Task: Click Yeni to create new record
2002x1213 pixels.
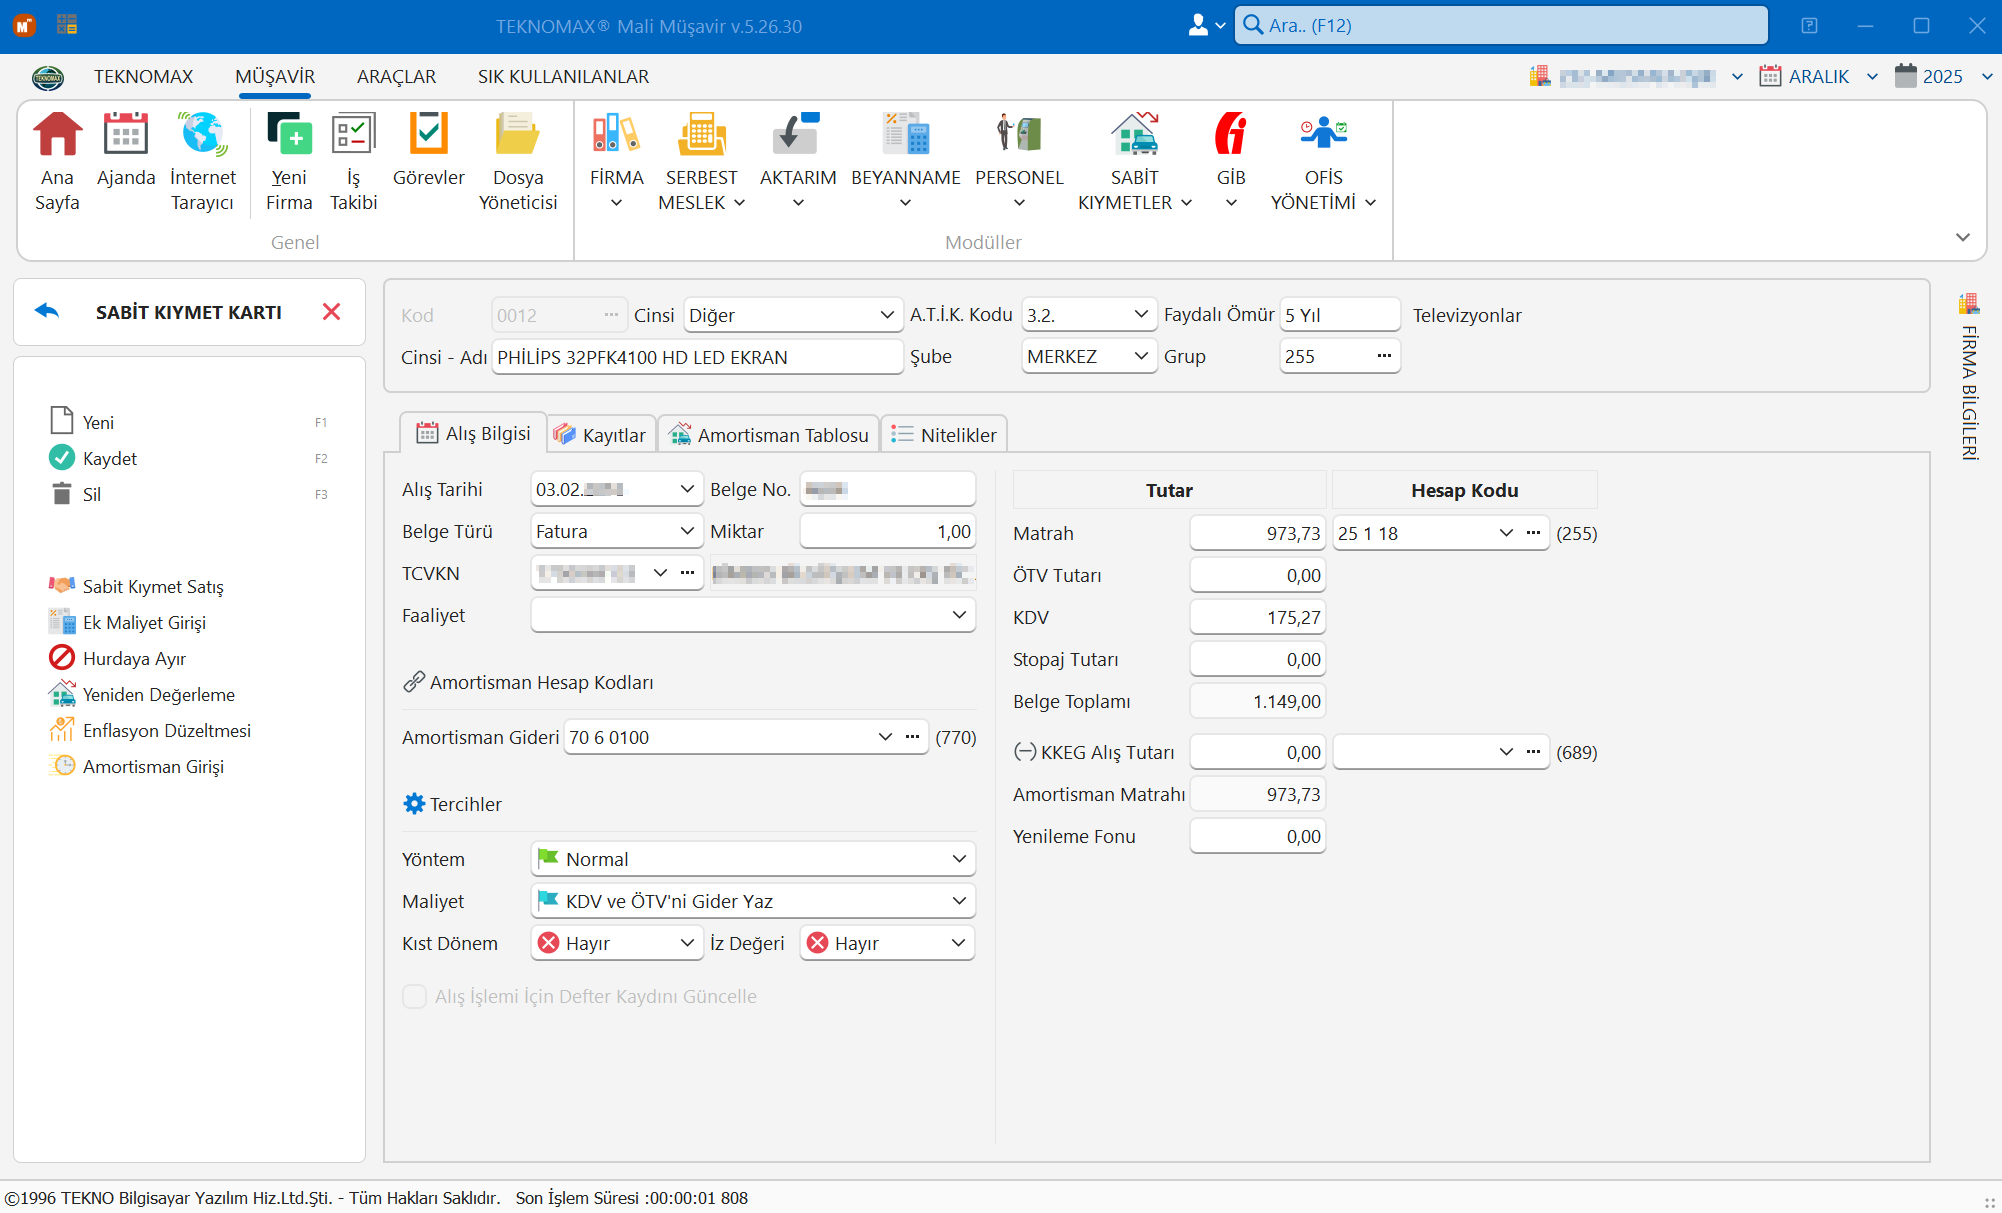Action: click(98, 422)
